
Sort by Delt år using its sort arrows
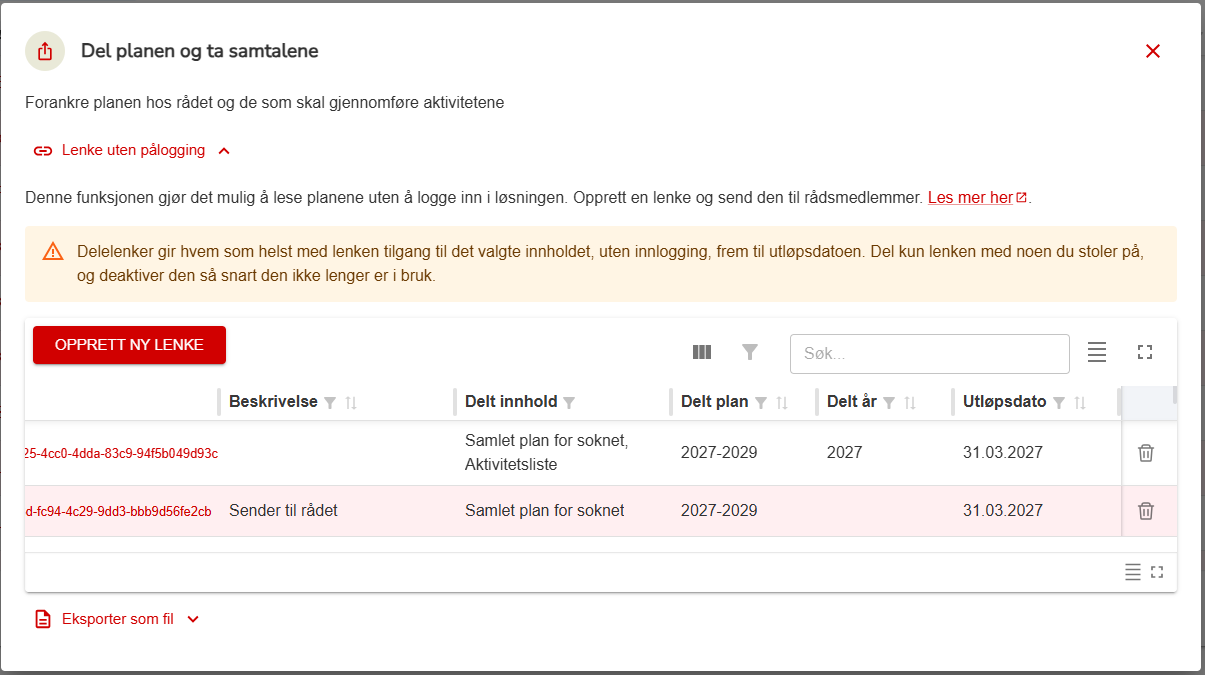(x=910, y=403)
